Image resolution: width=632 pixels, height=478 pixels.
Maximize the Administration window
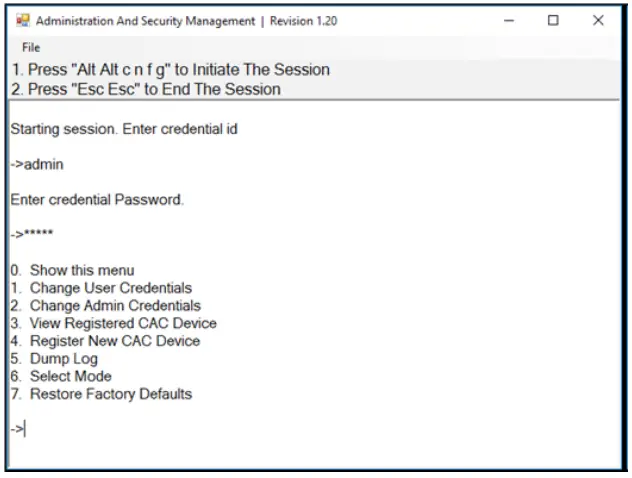point(553,21)
